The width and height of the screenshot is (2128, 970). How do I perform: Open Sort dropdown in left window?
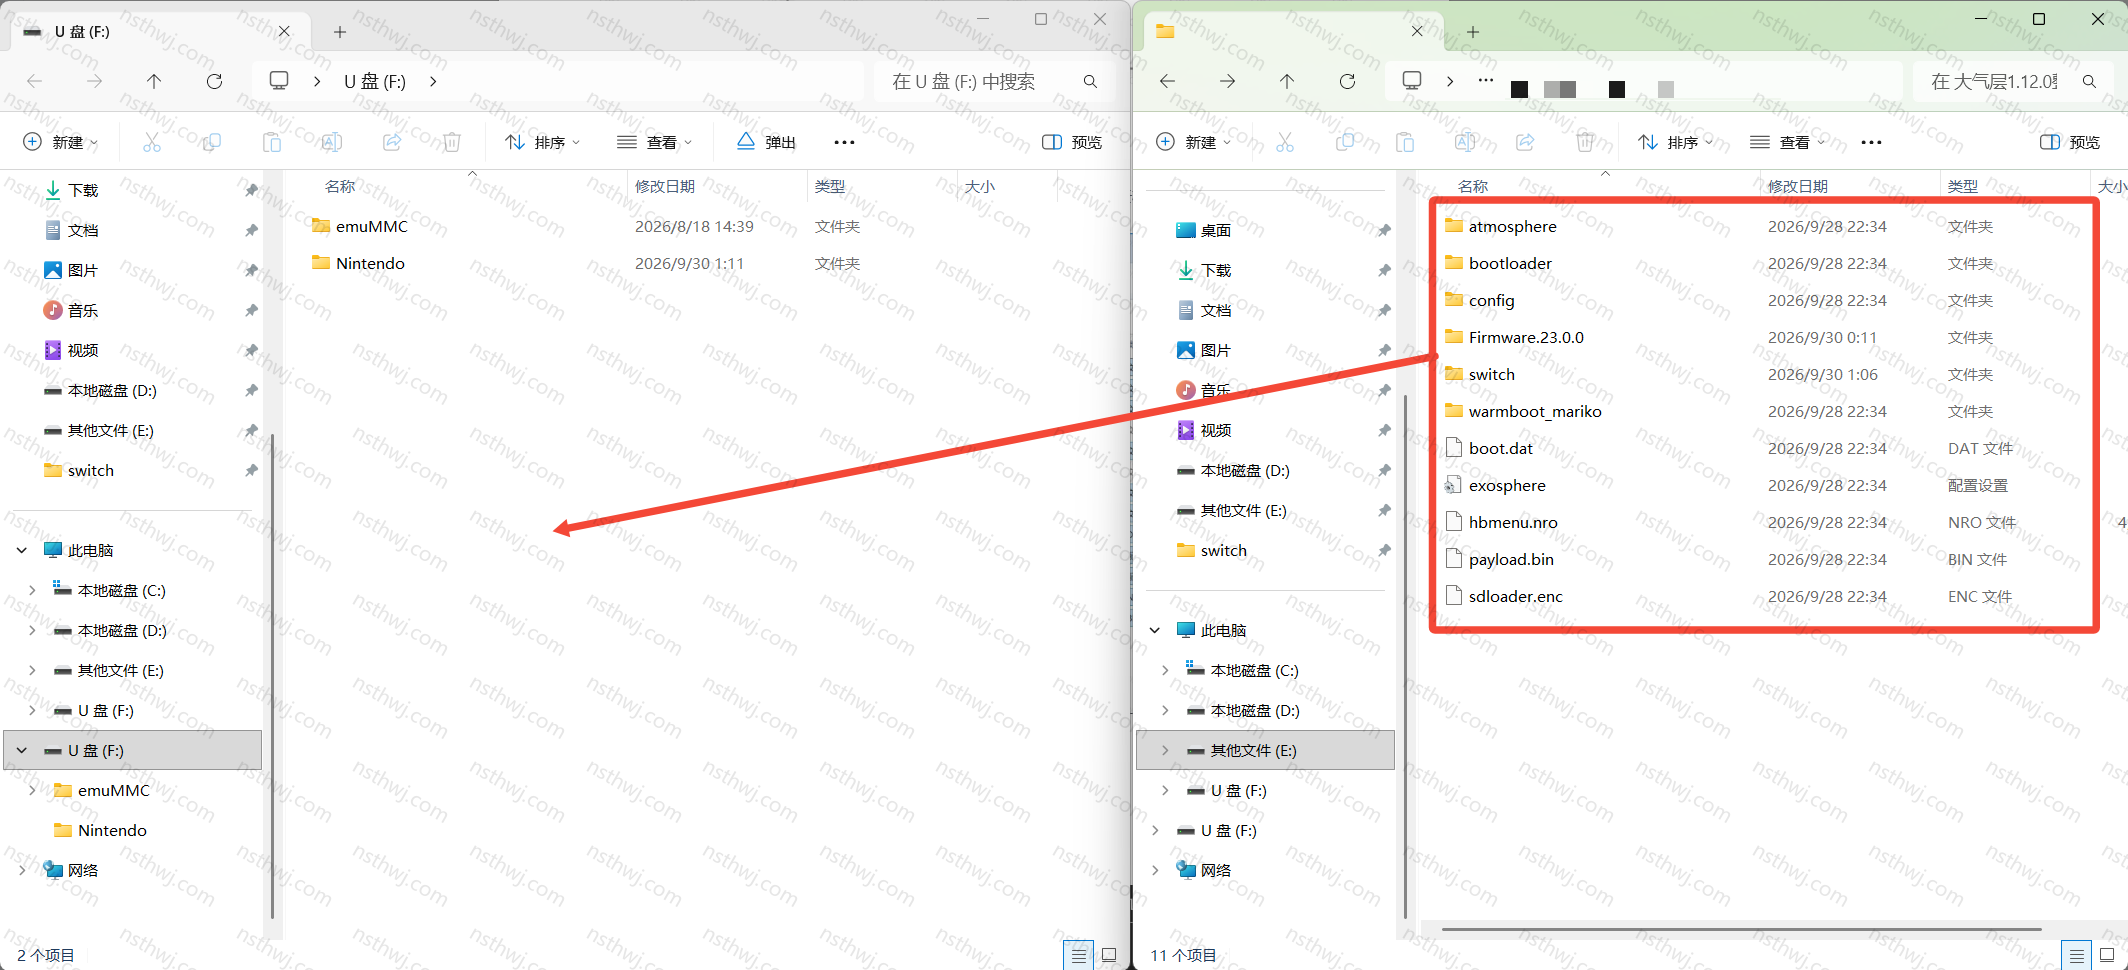coord(543,142)
